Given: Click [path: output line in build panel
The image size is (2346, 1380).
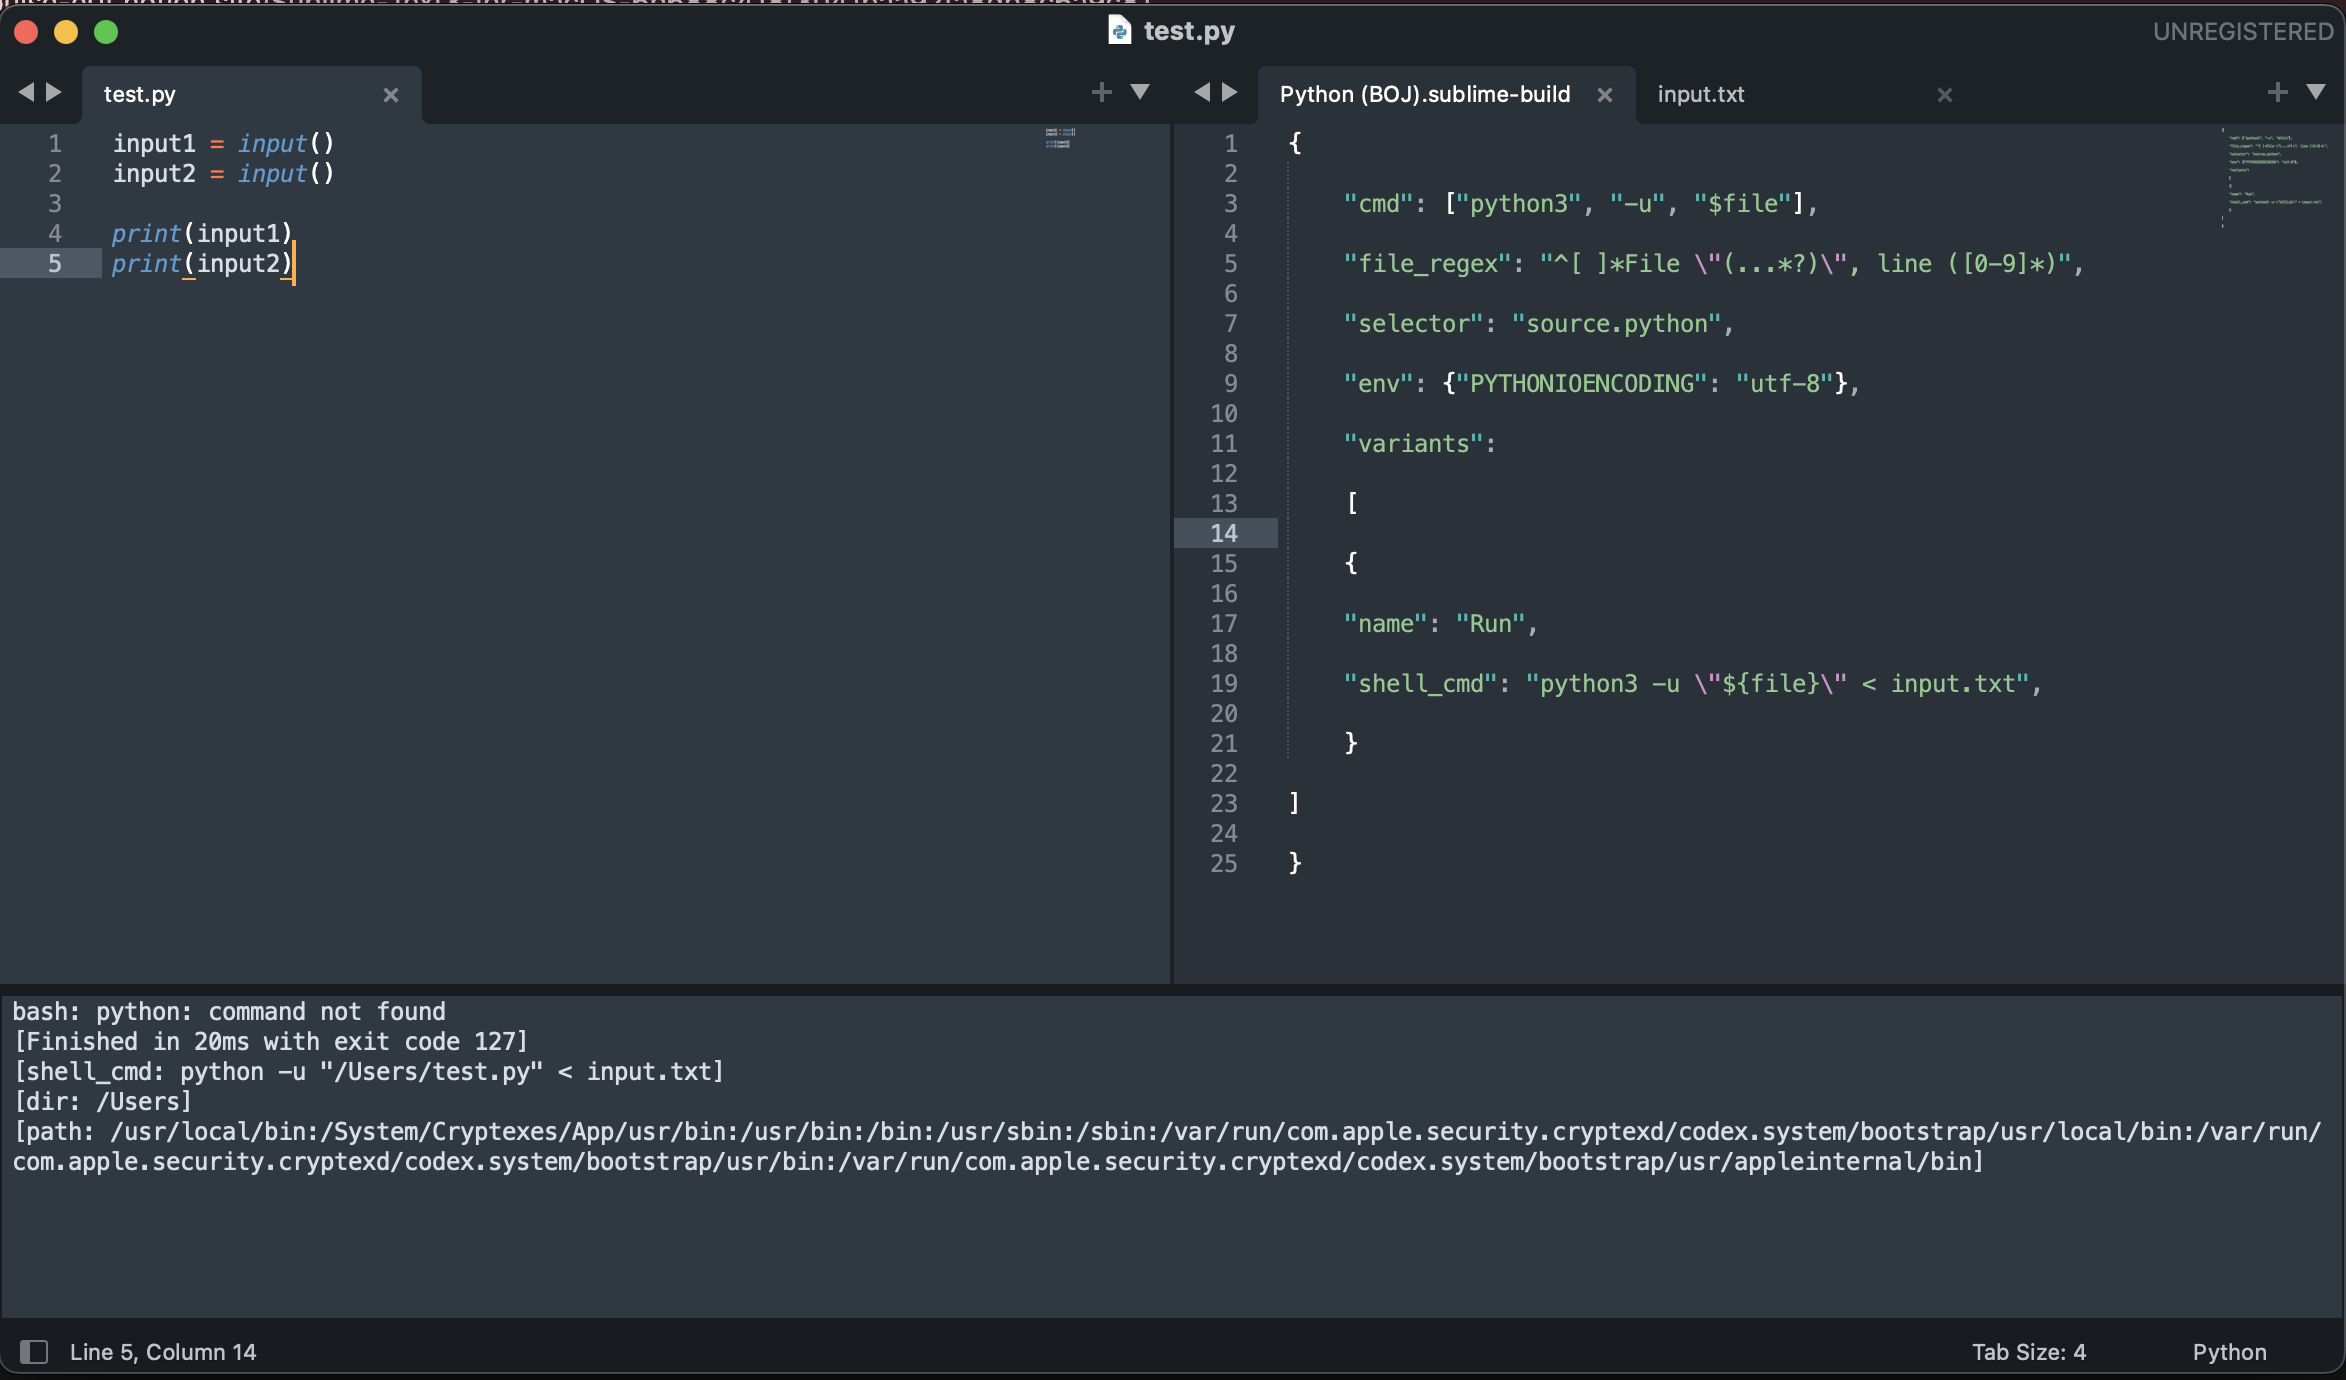Looking at the screenshot, I should coord(1167,1147).
